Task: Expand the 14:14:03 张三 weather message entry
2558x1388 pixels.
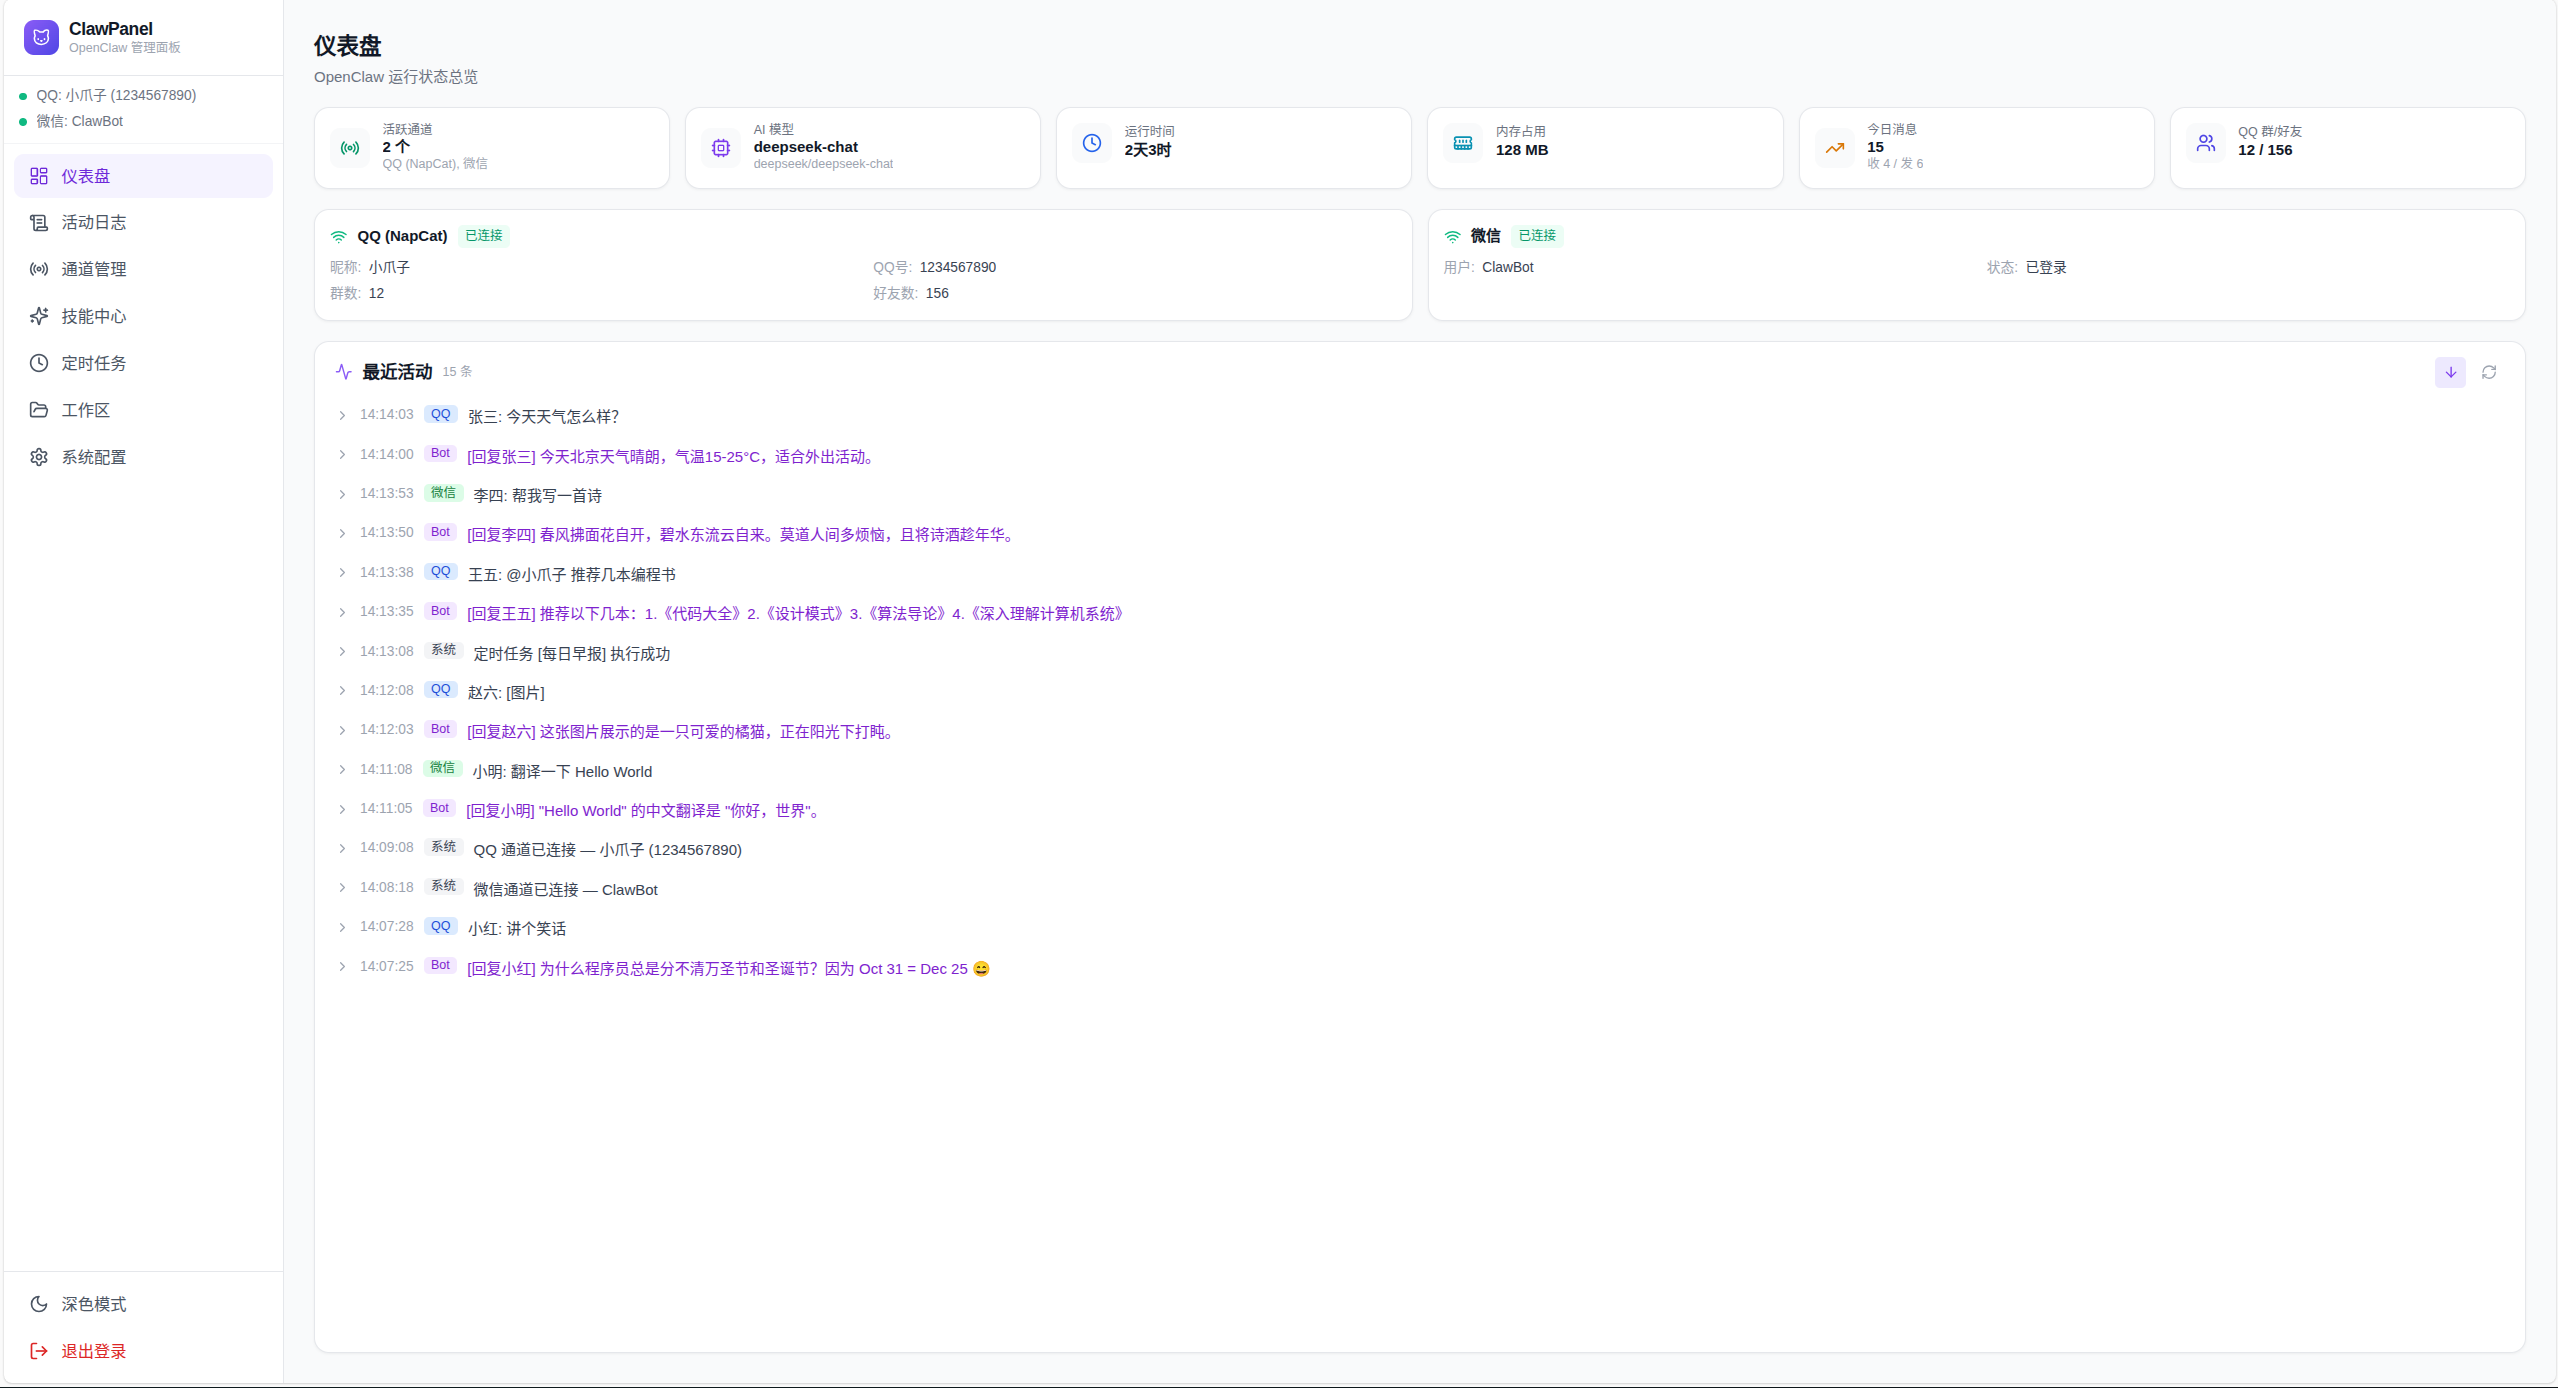Action: click(x=342, y=415)
